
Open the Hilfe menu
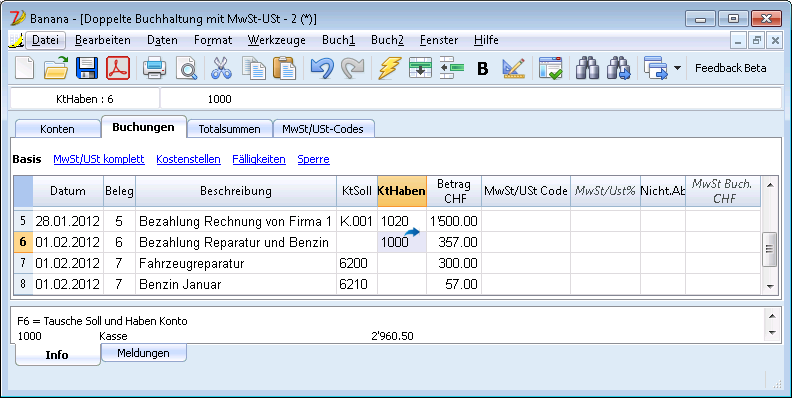[486, 40]
